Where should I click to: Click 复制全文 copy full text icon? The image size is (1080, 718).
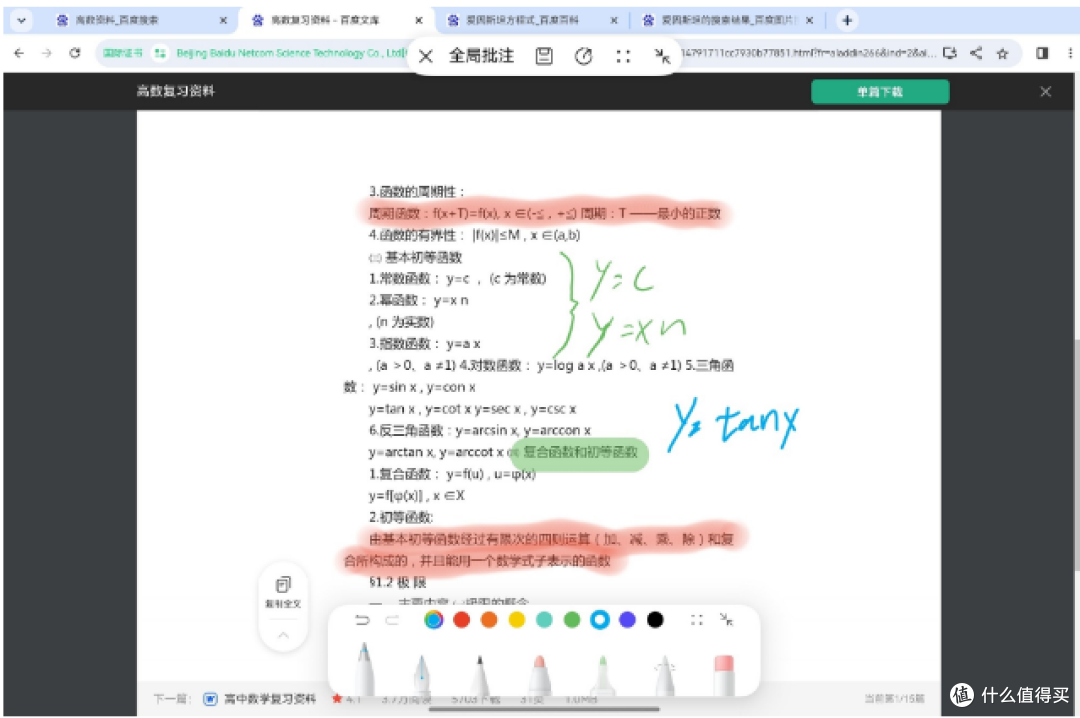(x=283, y=592)
